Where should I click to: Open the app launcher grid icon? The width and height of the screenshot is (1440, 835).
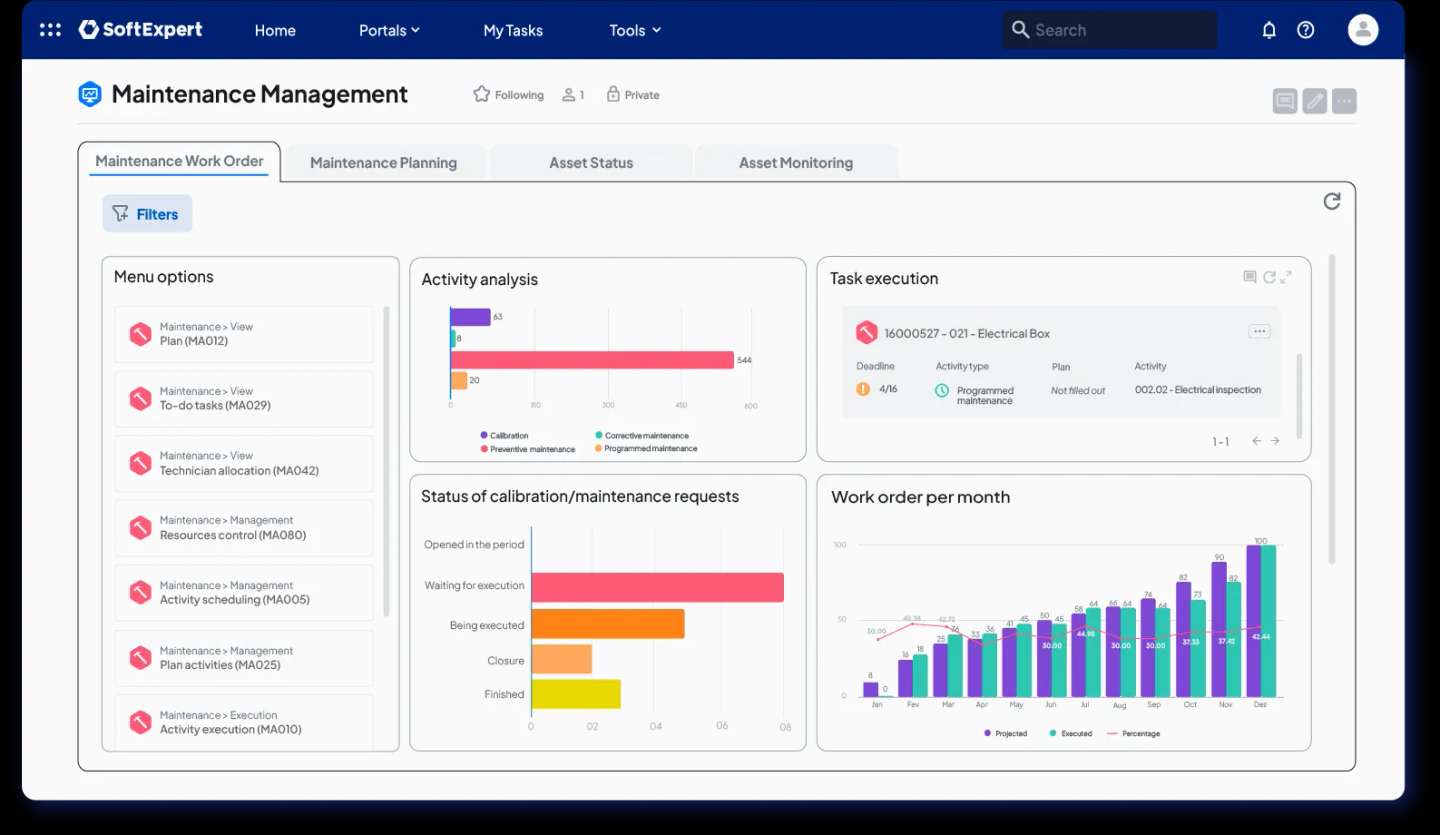(x=50, y=30)
